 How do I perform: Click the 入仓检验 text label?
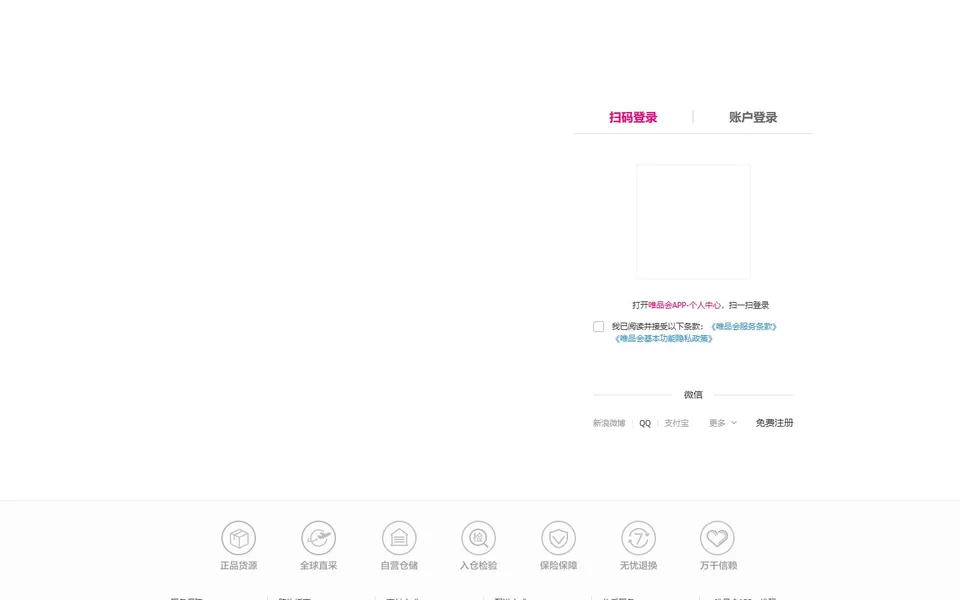pos(479,566)
